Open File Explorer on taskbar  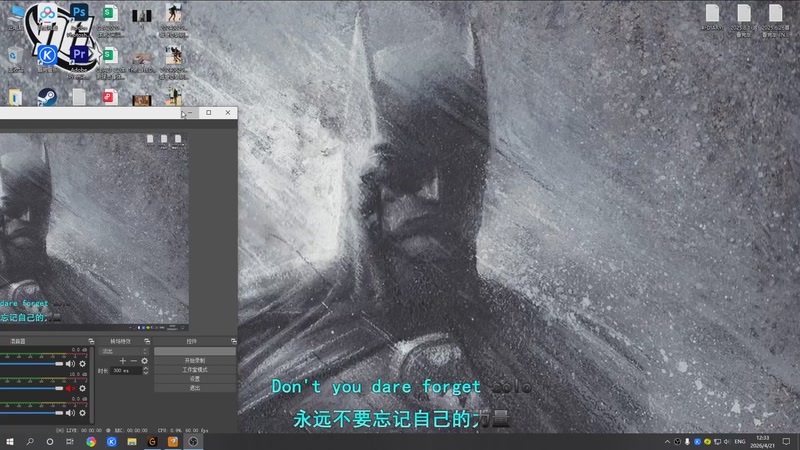tap(132, 442)
